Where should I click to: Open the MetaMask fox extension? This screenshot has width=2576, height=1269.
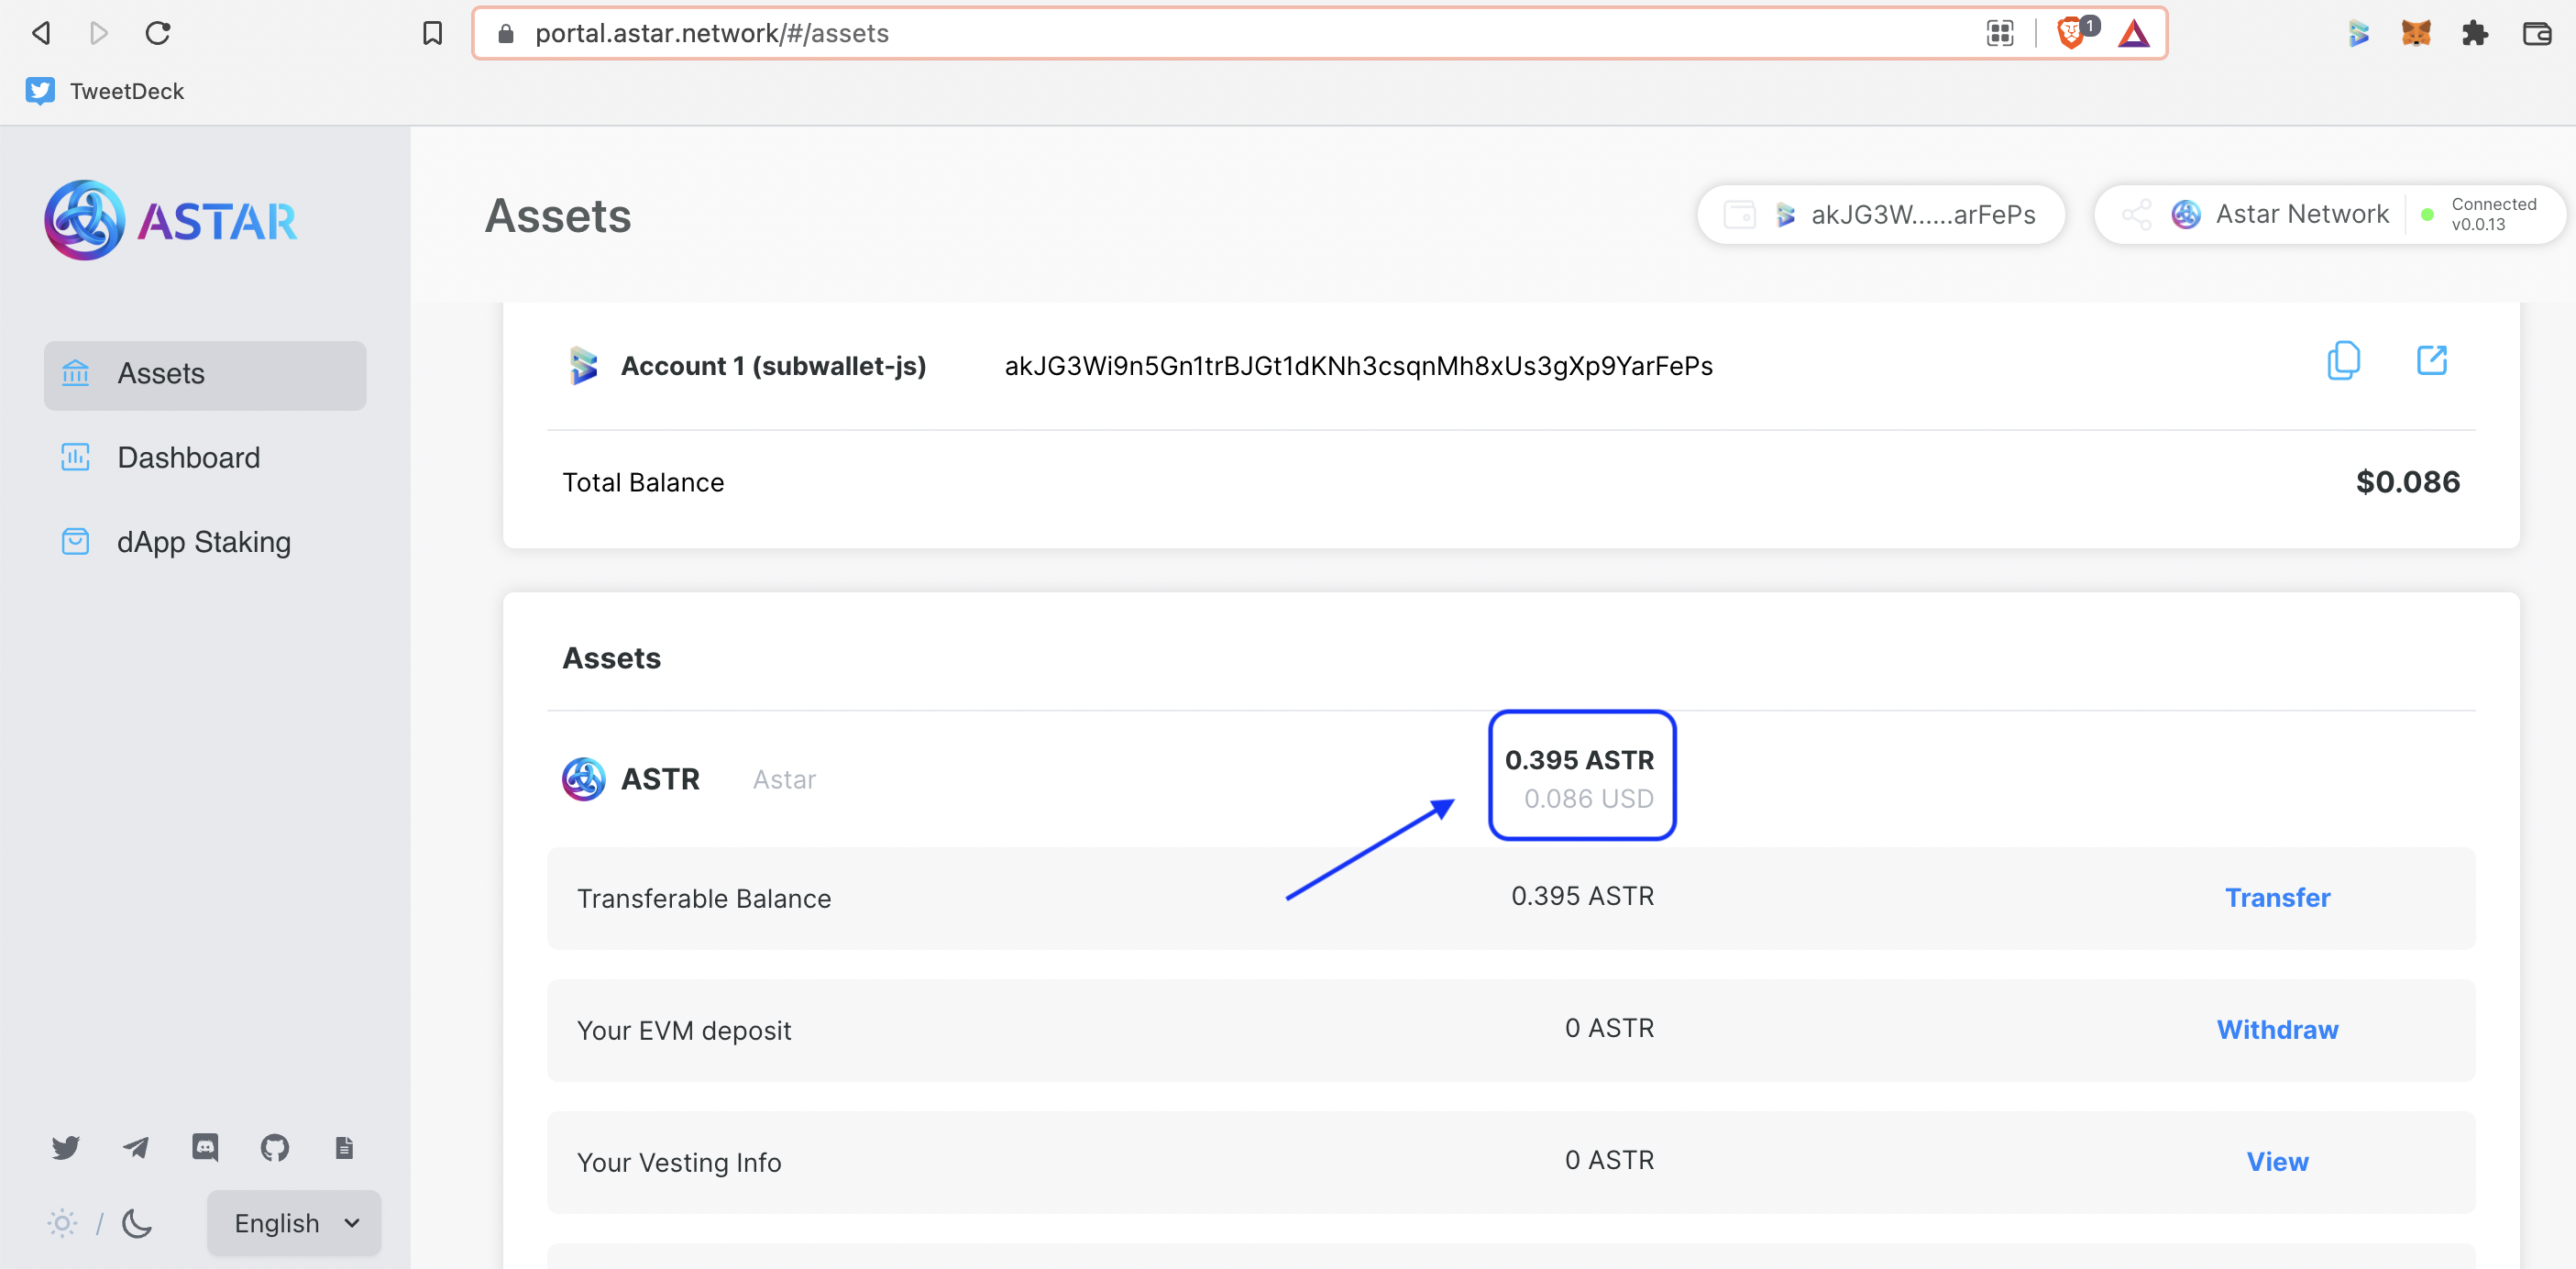(2416, 33)
